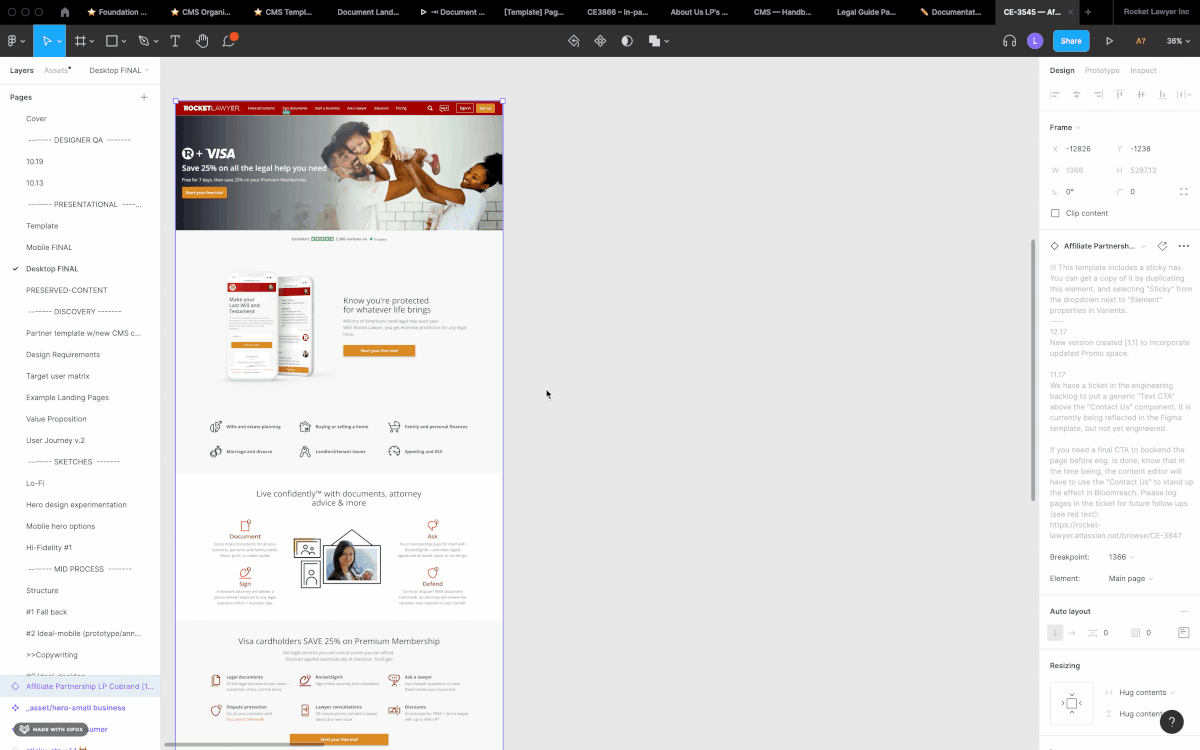The image size is (1200, 750).
Task: Switch to the Prototype tab
Action: [x=1102, y=70]
